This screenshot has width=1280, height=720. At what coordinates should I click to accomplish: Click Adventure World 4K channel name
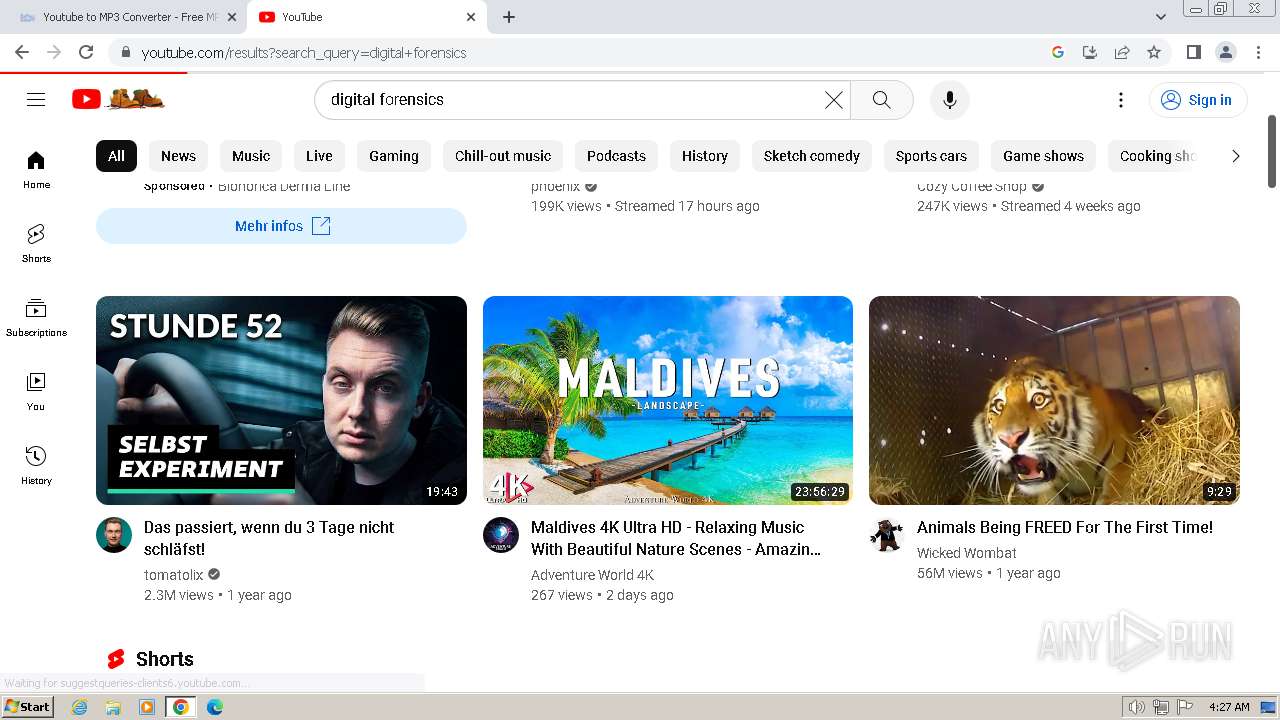coord(592,575)
